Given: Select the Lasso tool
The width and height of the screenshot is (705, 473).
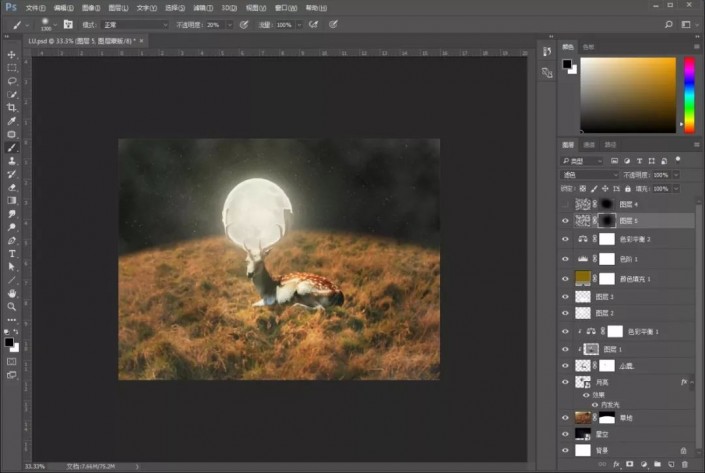Looking at the screenshot, I should [x=12, y=81].
